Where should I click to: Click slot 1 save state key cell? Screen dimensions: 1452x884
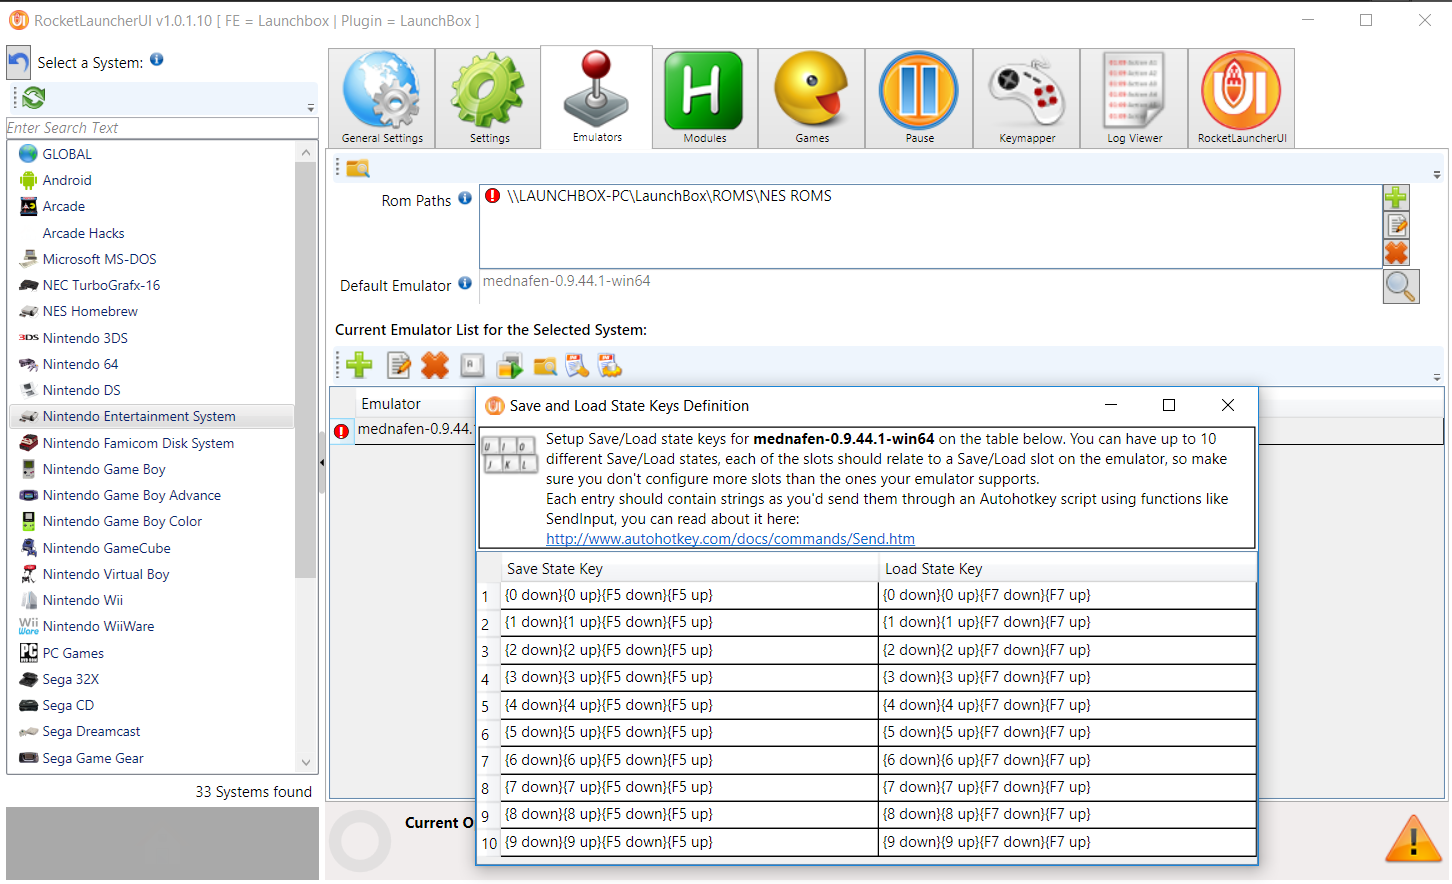689,595
